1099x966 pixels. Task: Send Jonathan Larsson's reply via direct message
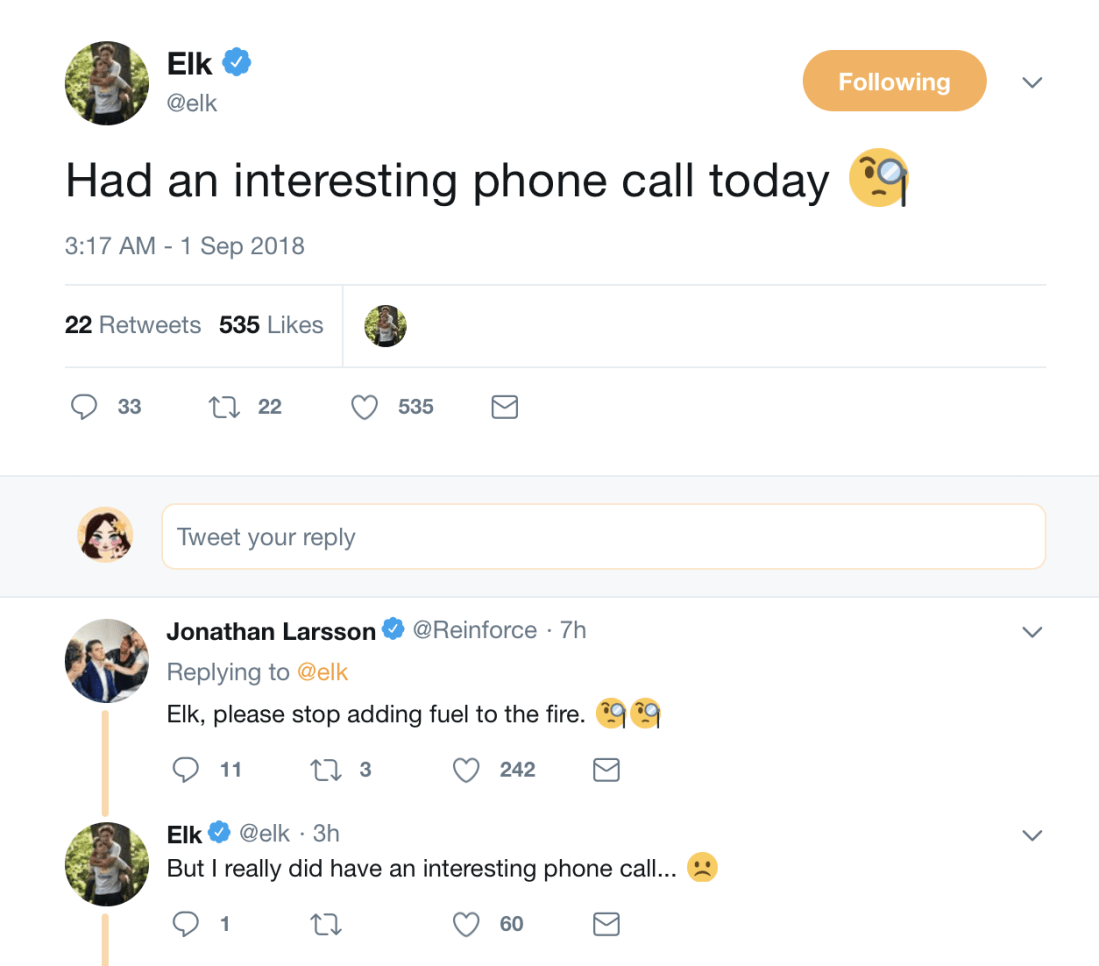[x=606, y=769]
